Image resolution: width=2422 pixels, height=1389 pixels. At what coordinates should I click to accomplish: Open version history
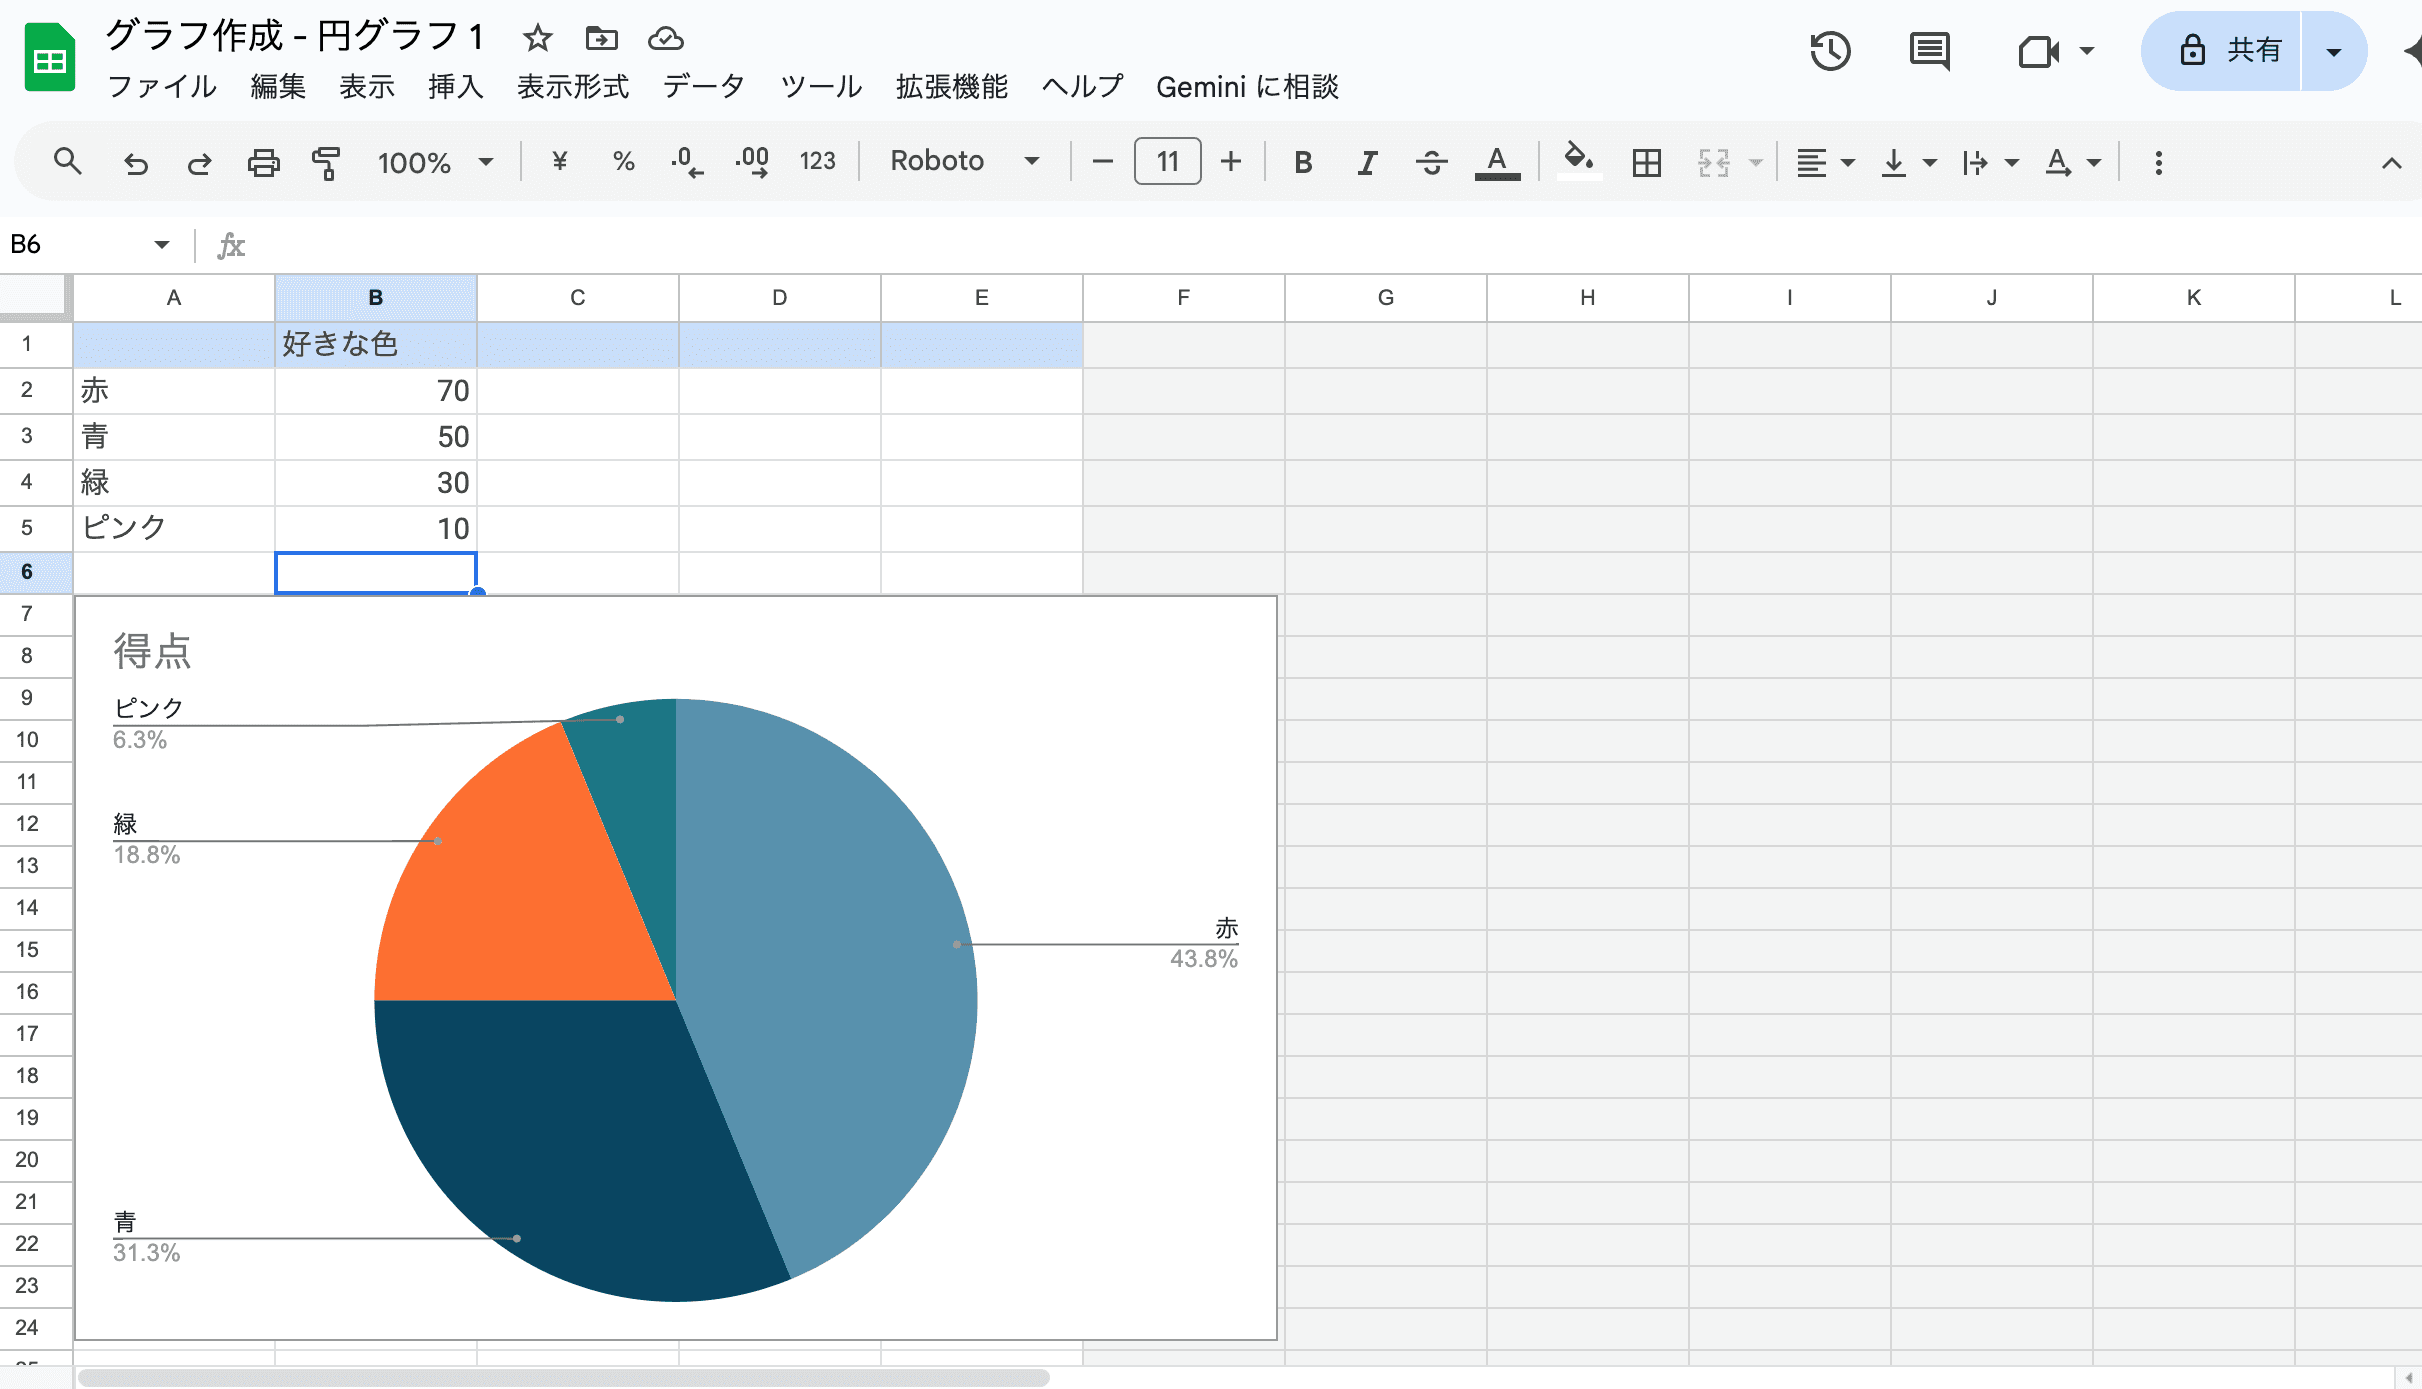tap(1830, 50)
